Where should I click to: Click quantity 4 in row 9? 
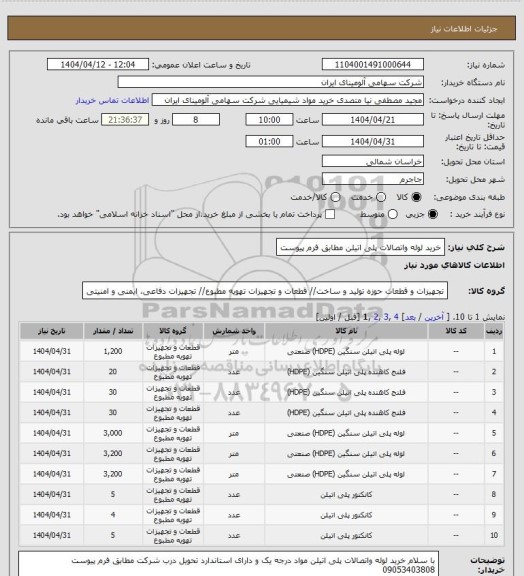pyautogui.click(x=113, y=515)
